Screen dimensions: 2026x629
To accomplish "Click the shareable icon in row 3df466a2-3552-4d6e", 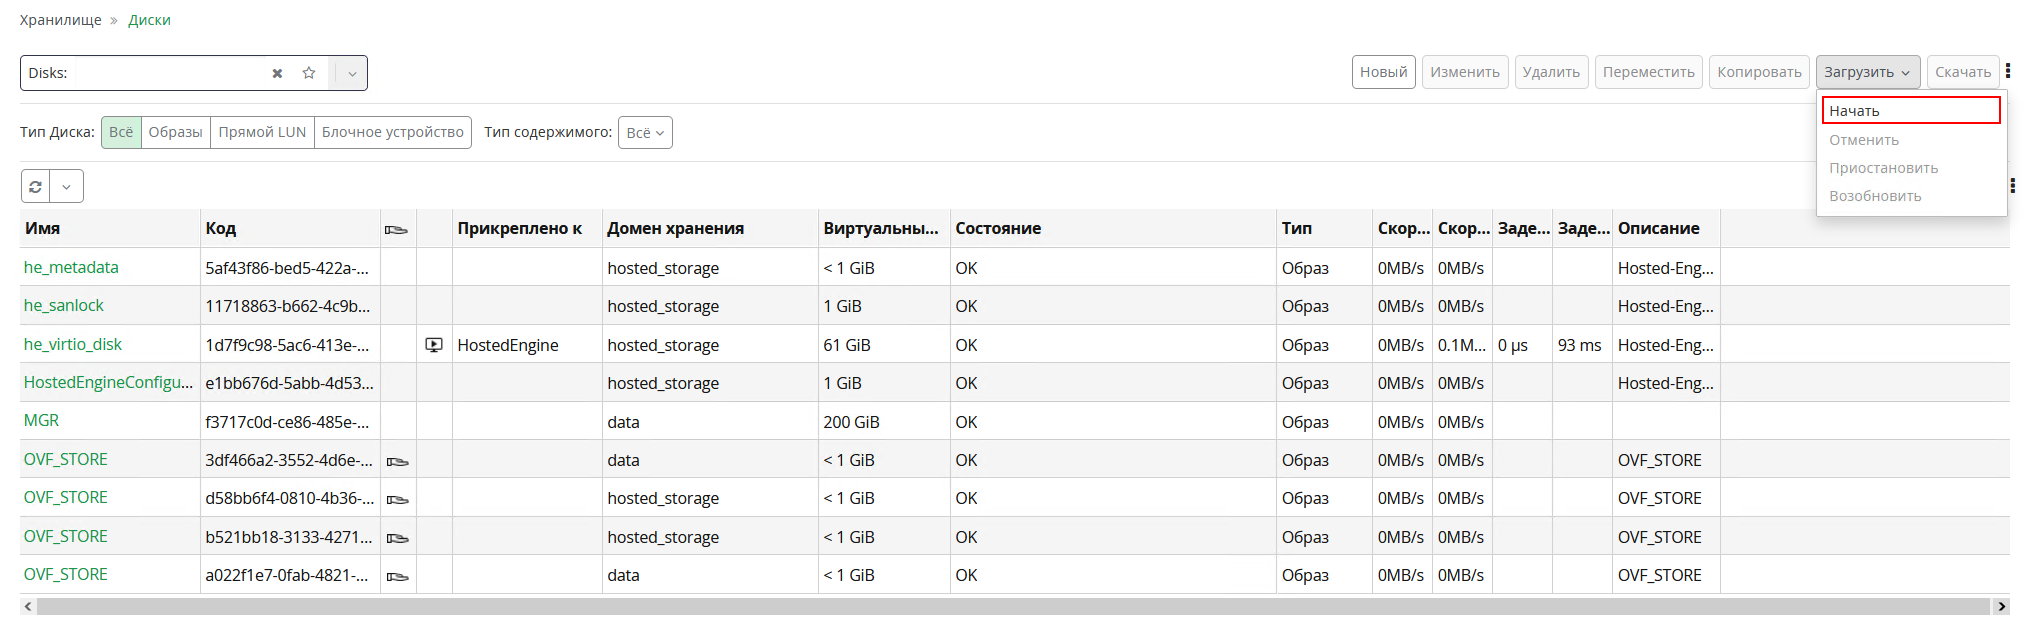I will click(397, 461).
